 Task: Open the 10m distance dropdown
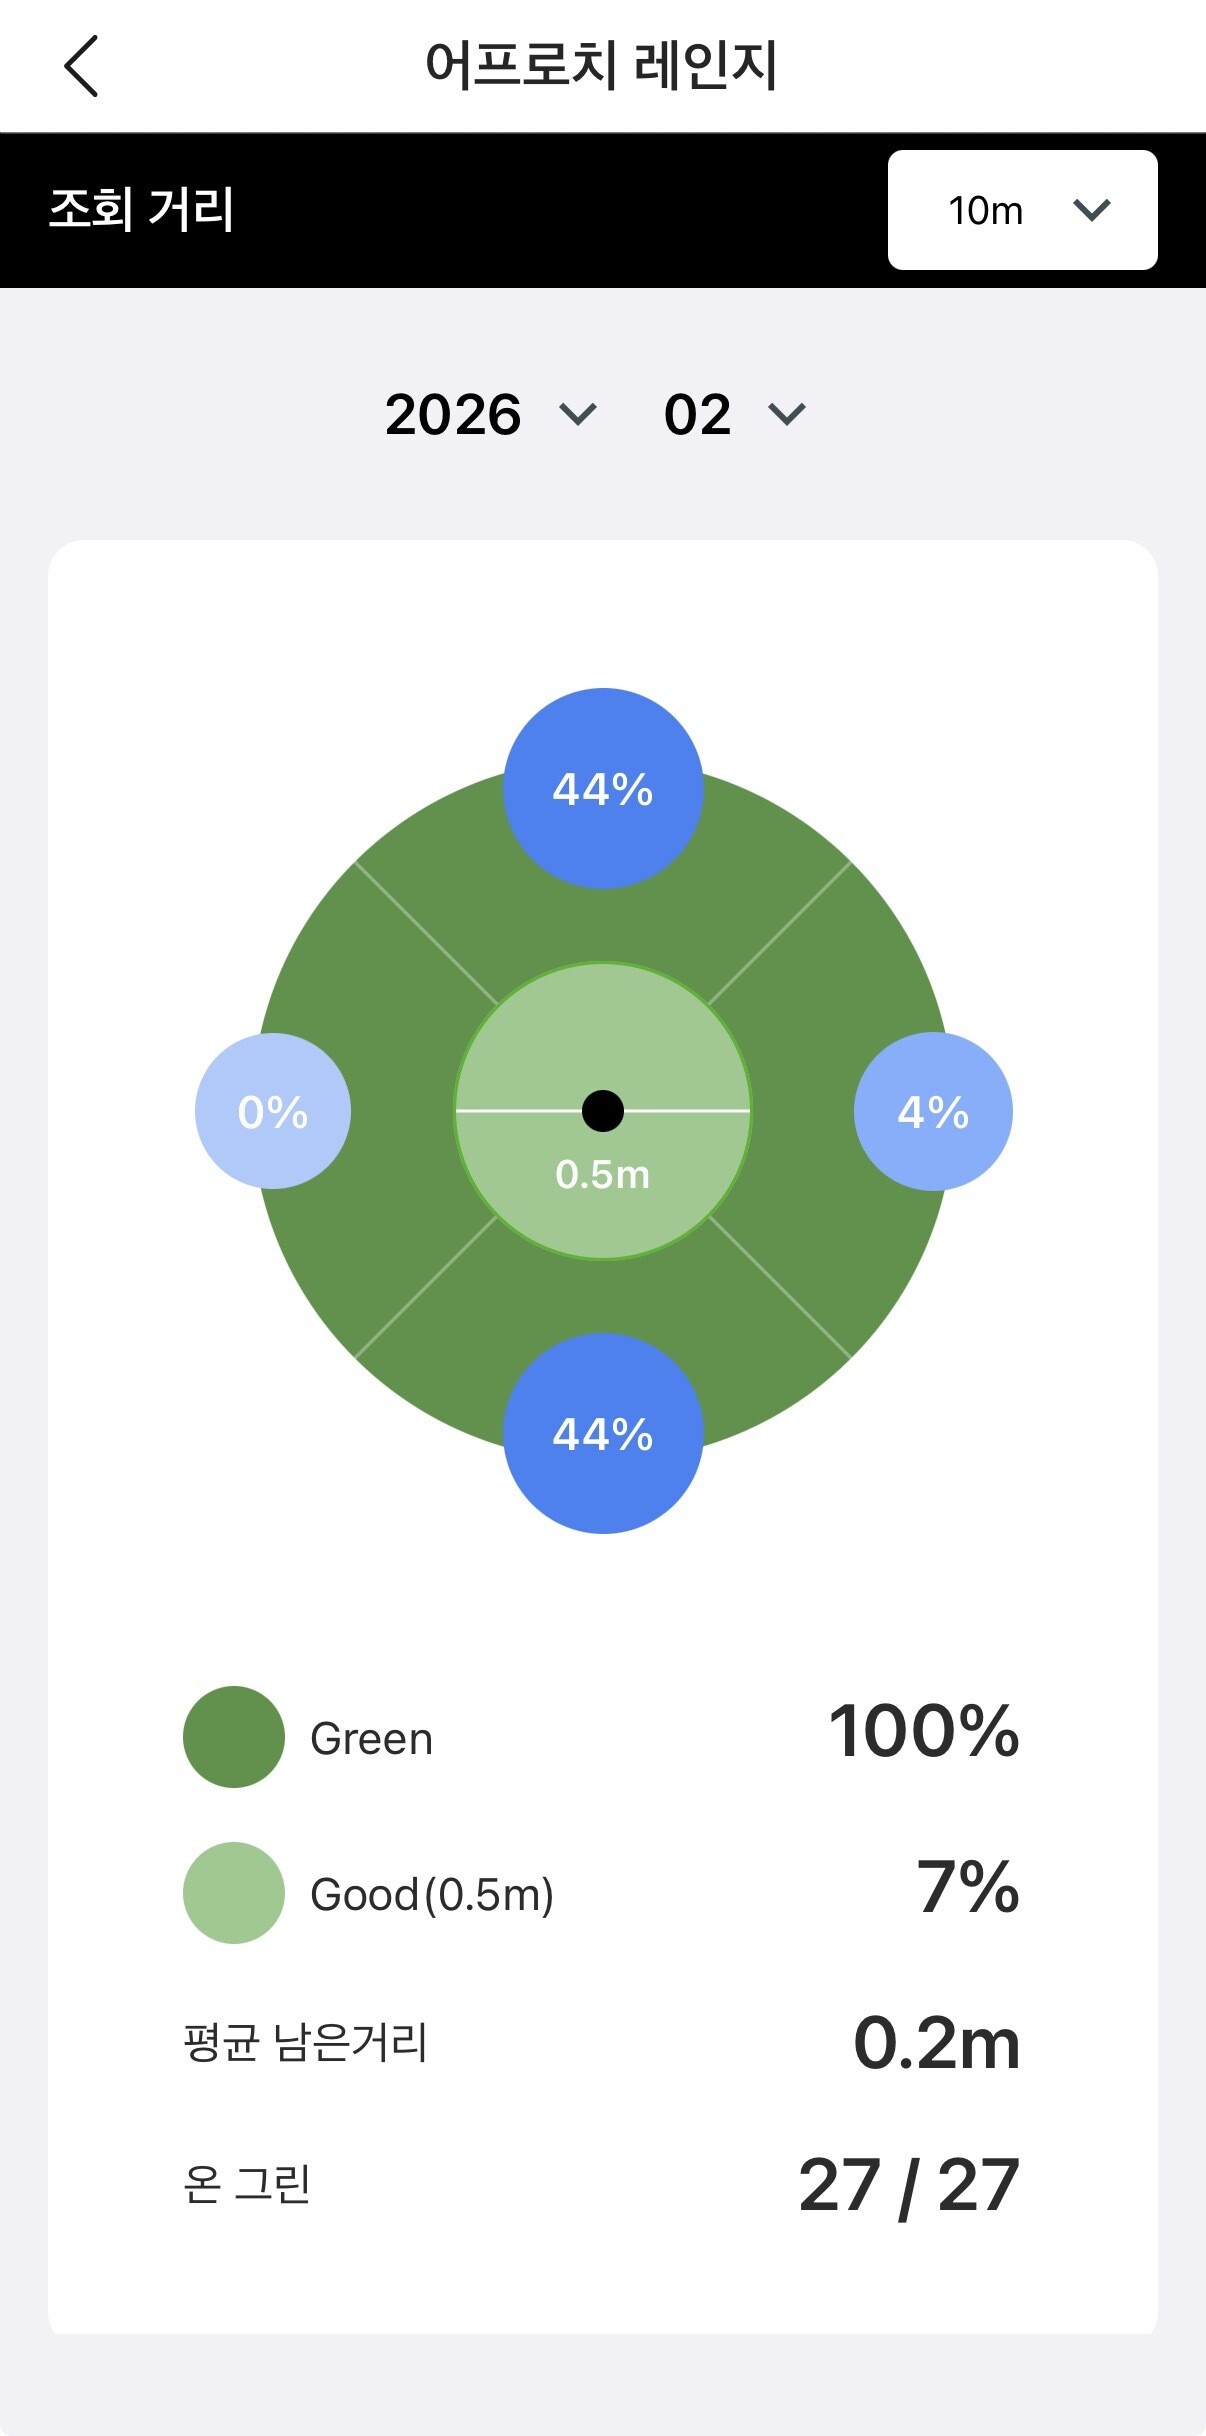(1022, 210)
